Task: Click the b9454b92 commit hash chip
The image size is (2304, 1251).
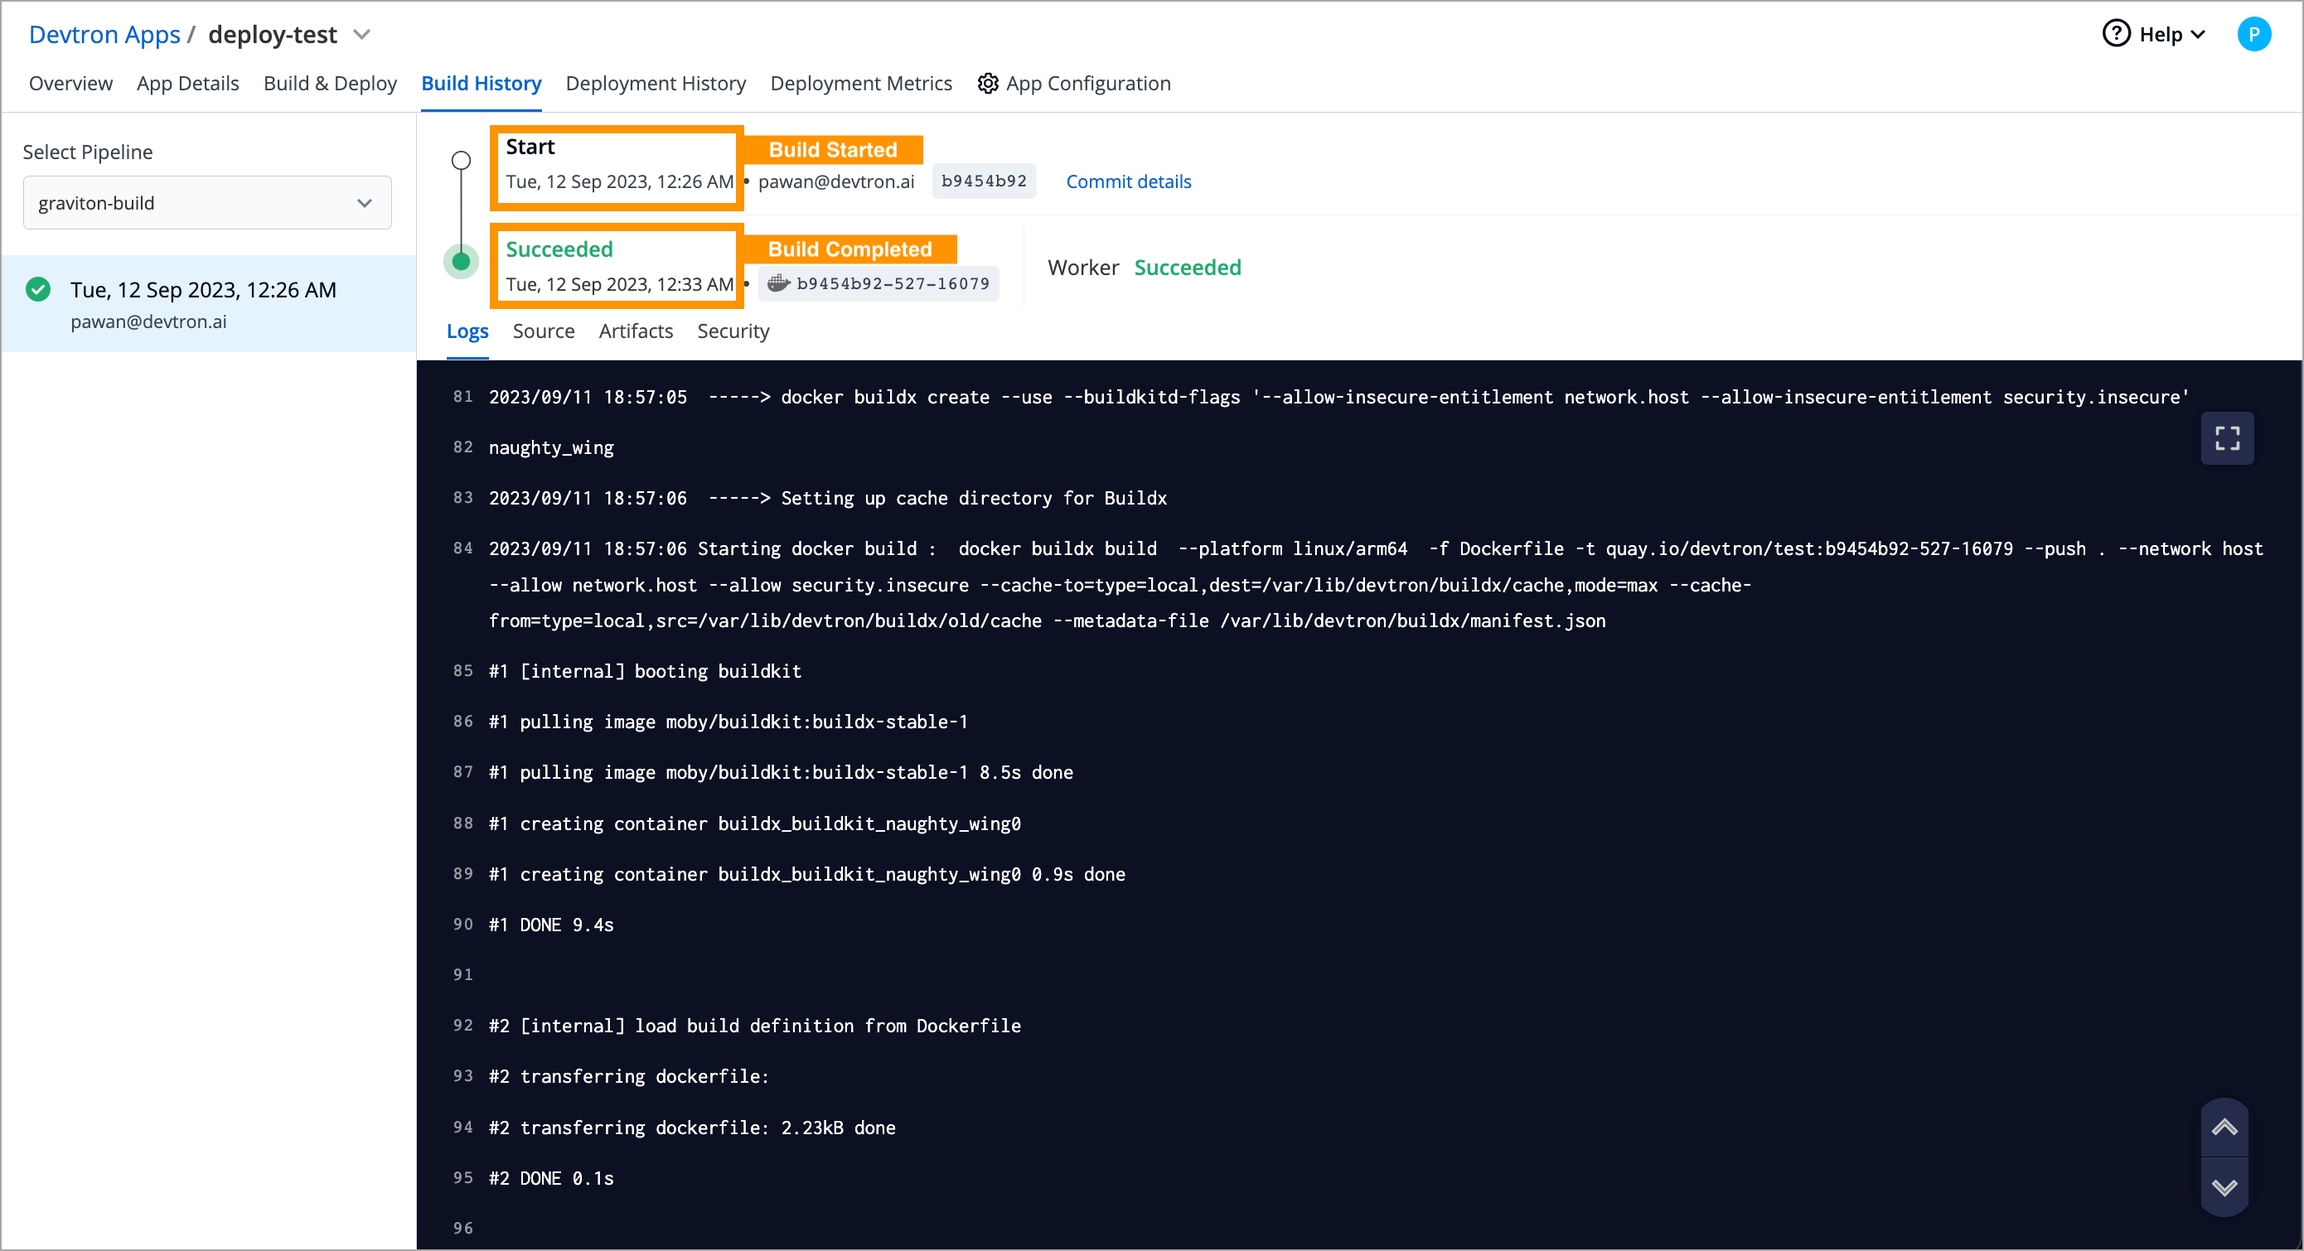Action: pyautogui.click(x=984, y=181)
